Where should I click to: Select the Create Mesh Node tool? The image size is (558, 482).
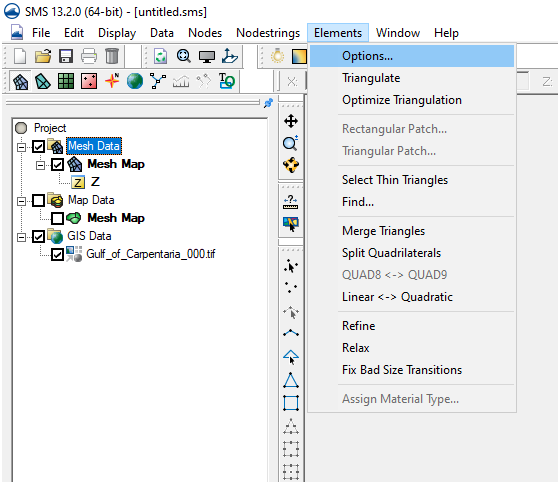coord(291,288)
